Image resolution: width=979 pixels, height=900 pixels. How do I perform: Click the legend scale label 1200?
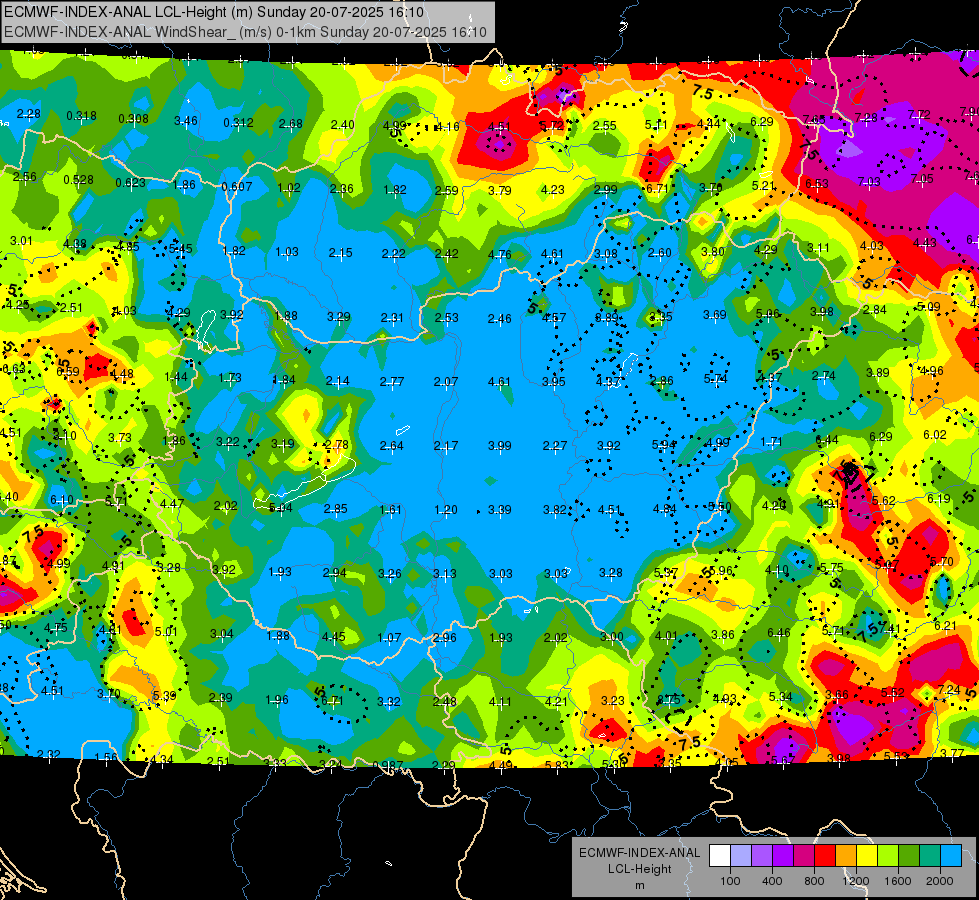pyautogui.click(x=855, y=881)
